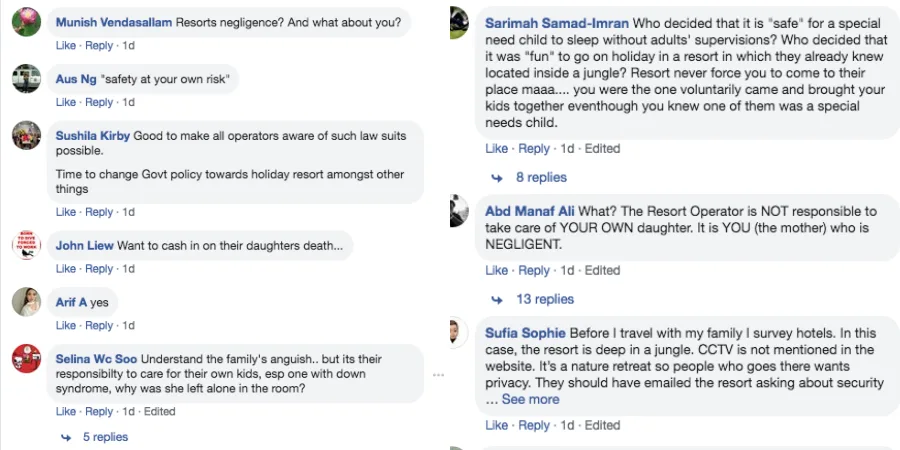Screen dimensions: 900x450
Task: Click the 1d timestamp on Arif A's comment
Action: pos(128,326)
